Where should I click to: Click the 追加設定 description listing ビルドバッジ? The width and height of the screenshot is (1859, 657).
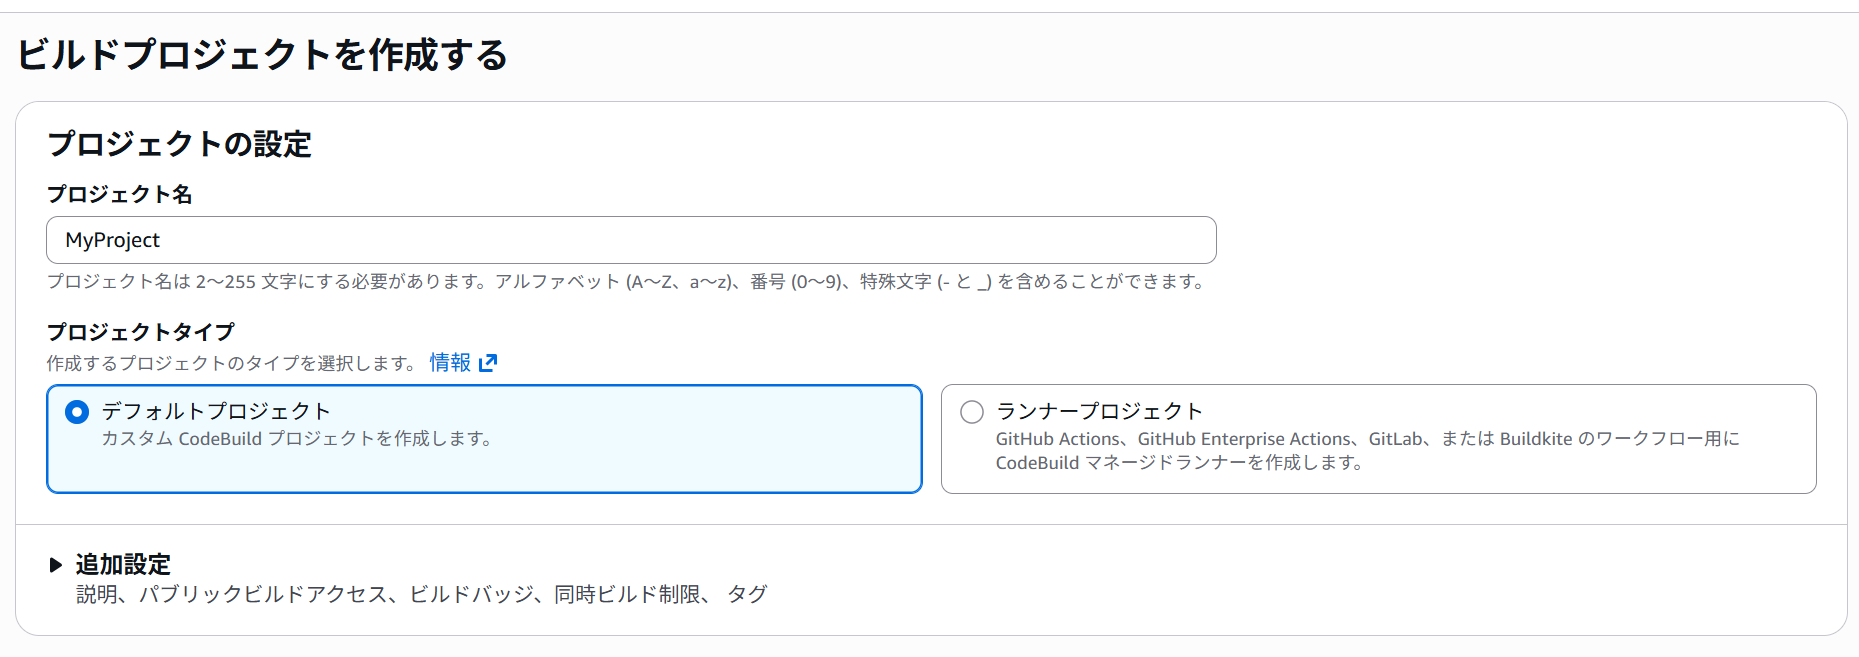click(x=421, y=594)
